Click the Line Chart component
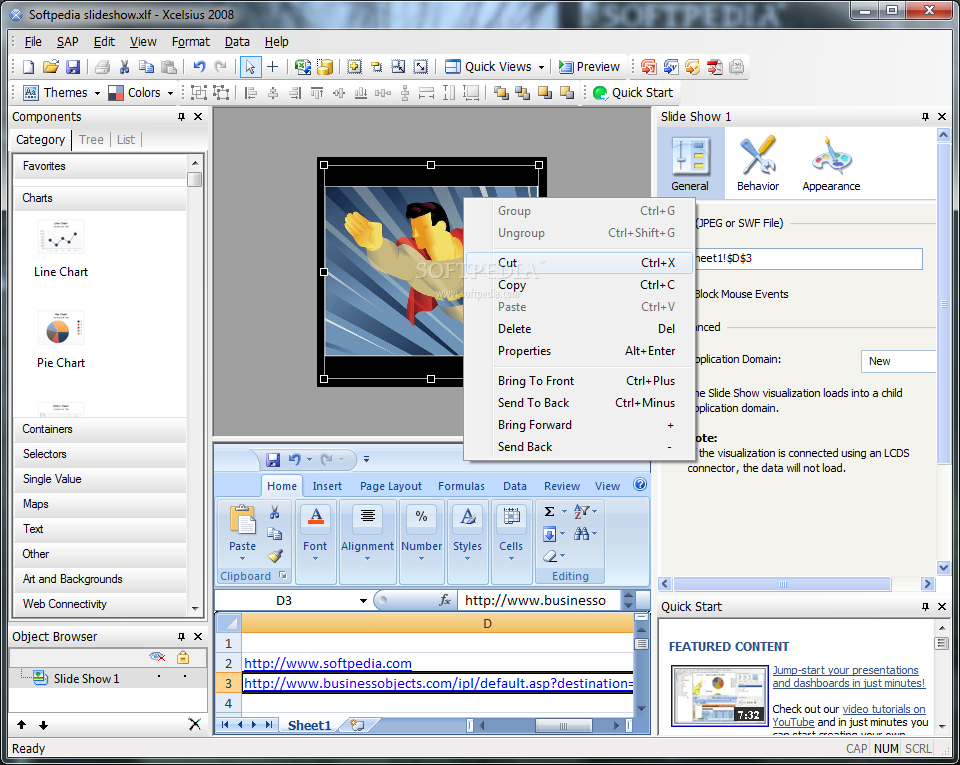This screenshot has height=765, width=960. pyautogui.click(x=61, y=249)
